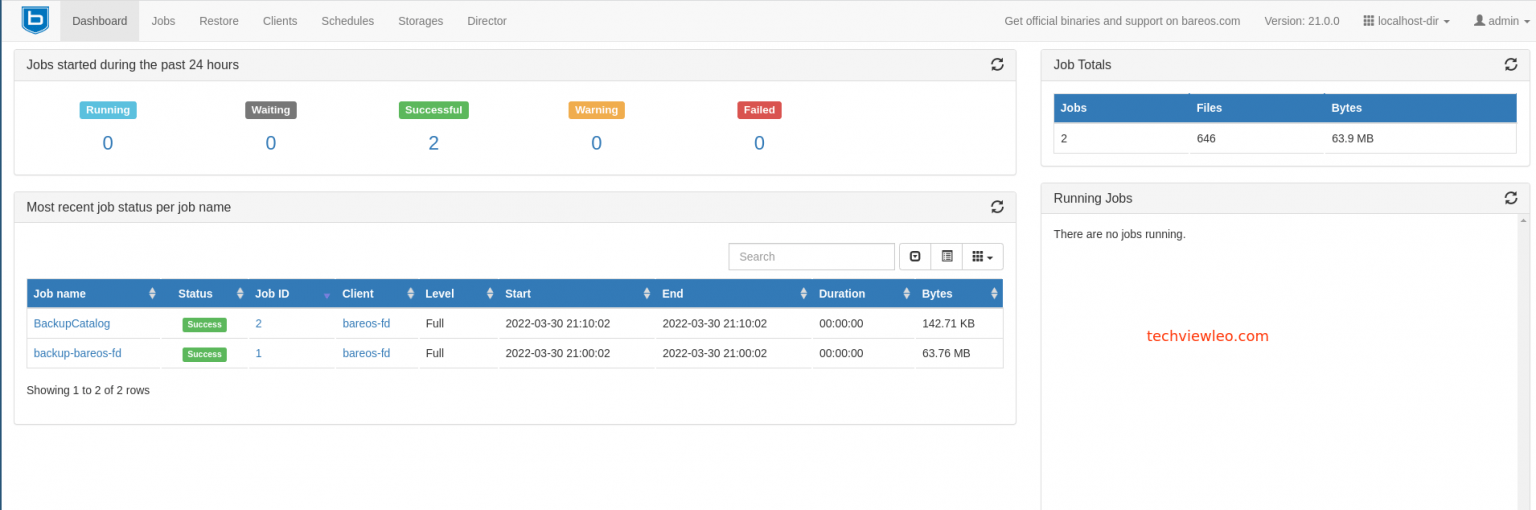Follow the official binaries and support link
Screen dimensions: 1536x510
click(1122, 21)
